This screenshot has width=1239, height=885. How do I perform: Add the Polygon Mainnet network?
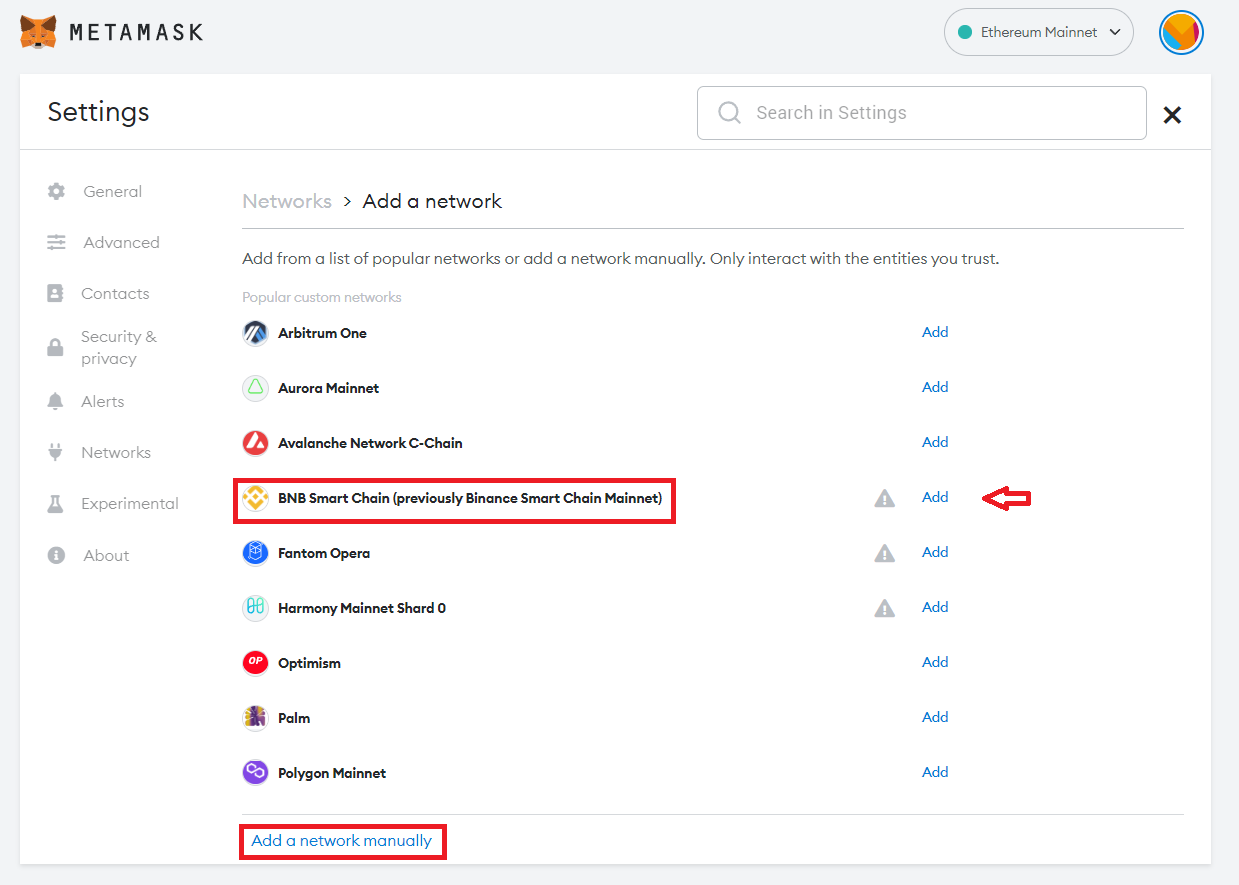[935, 772]
